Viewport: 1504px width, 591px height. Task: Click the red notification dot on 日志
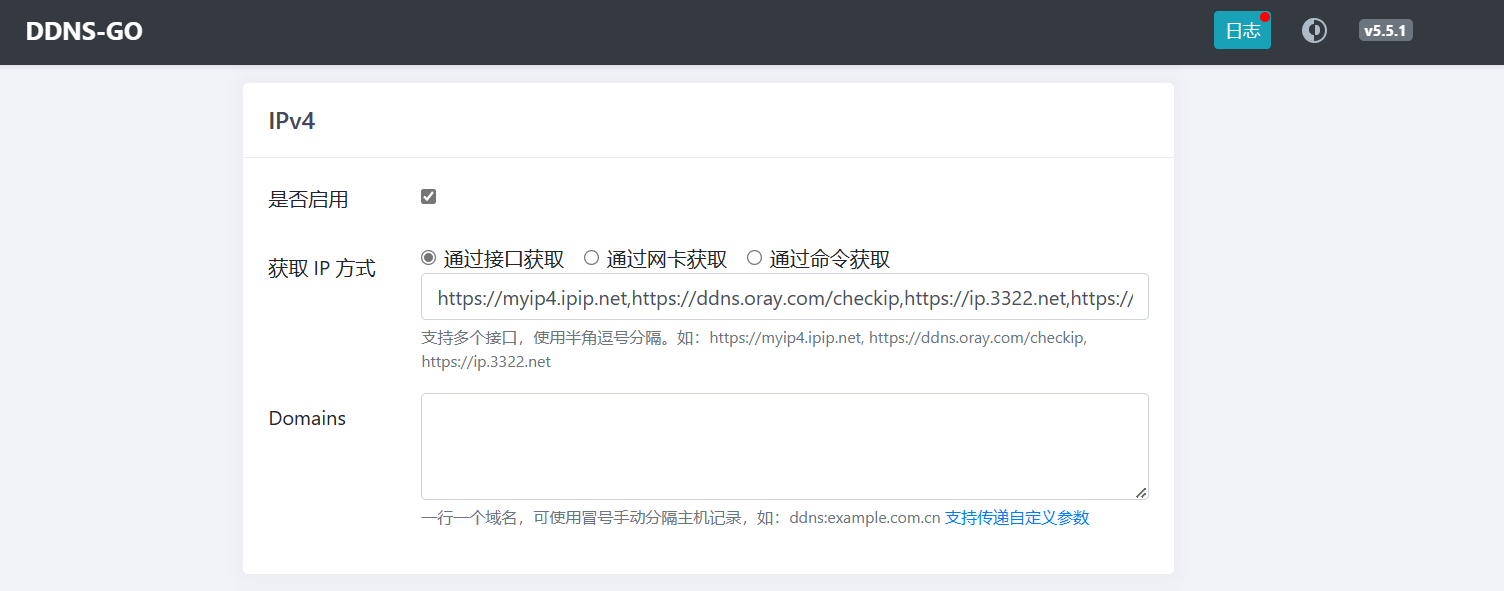tap(1265, 17)
